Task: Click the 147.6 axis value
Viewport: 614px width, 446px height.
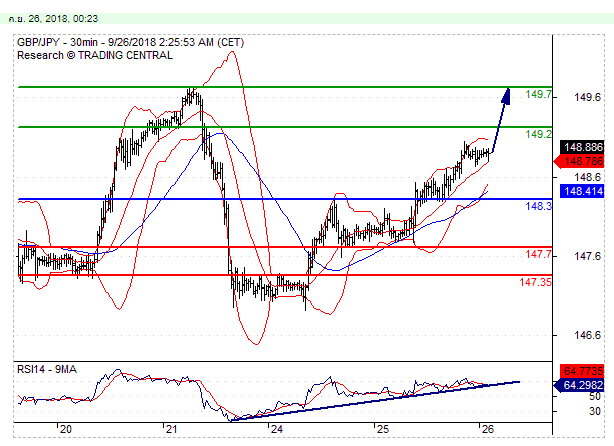Action: (587, 256)
